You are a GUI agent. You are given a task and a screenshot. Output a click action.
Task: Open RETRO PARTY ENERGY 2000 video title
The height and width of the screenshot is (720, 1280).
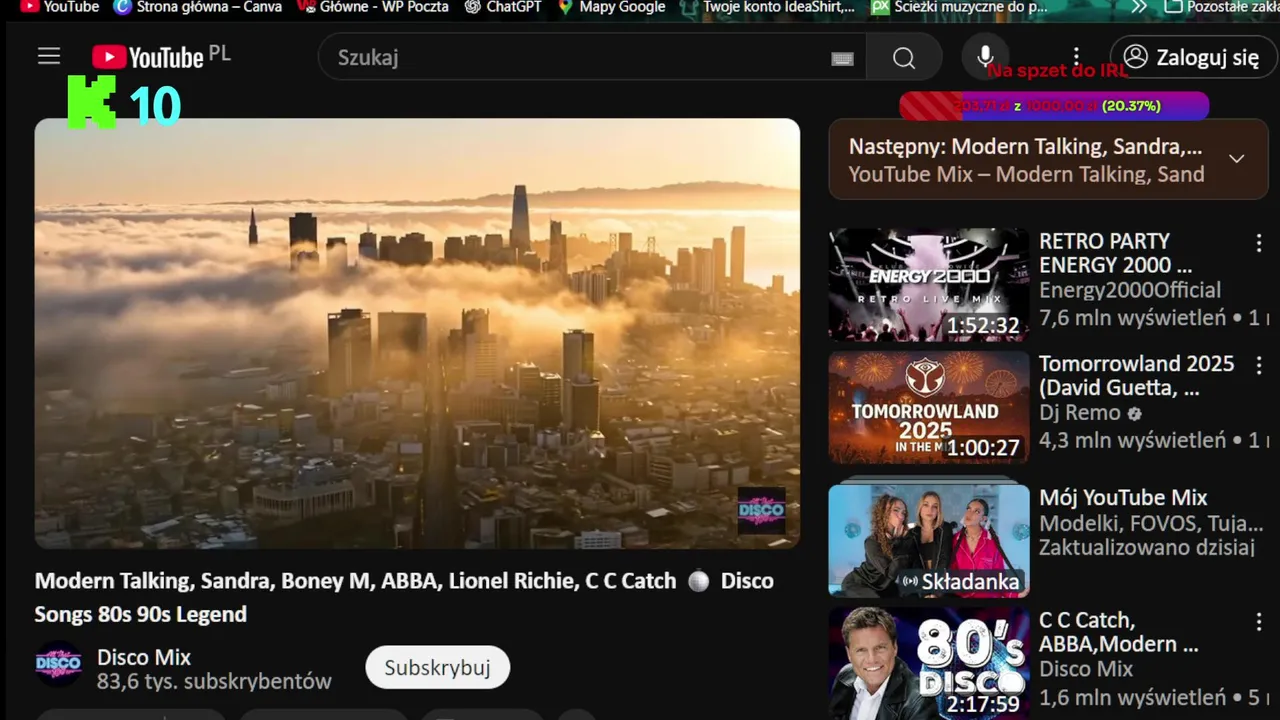pyautogui.click(x=1116, y=253)
